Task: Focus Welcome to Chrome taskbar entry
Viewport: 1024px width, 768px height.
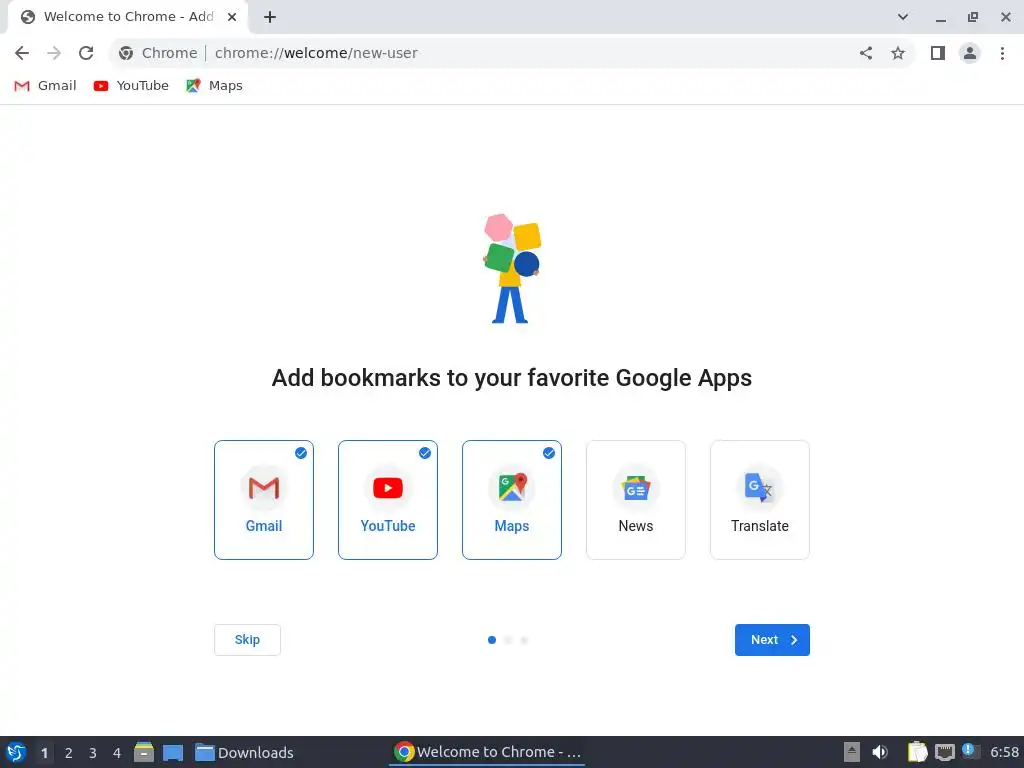Action: (x=487, y=752)
